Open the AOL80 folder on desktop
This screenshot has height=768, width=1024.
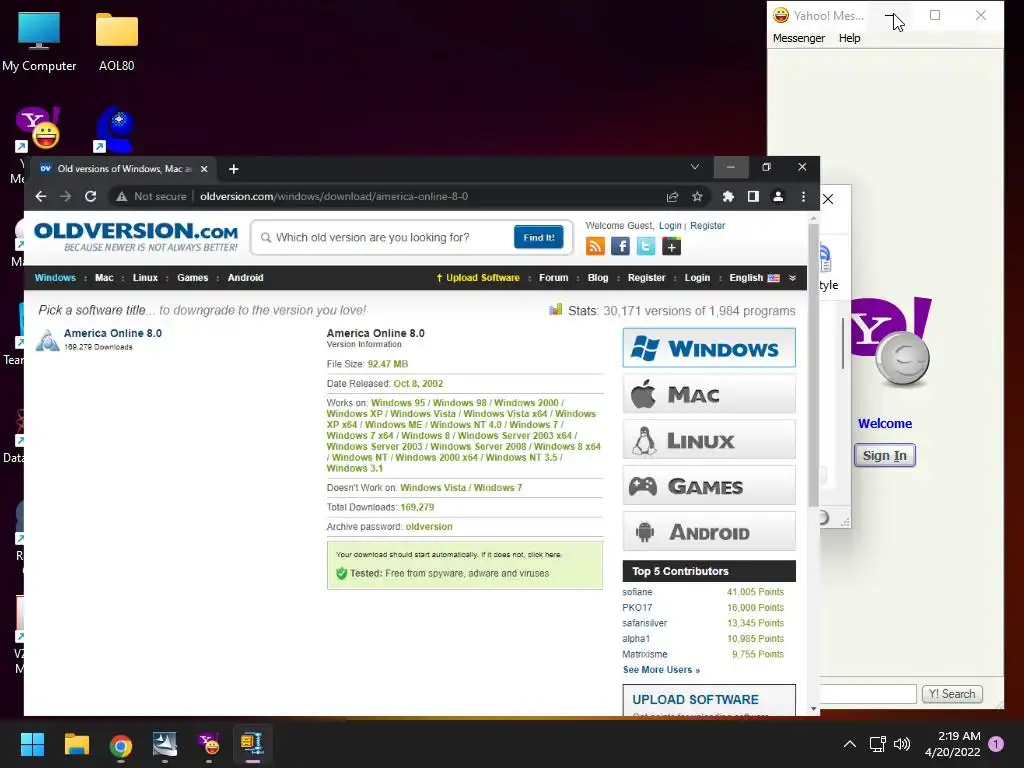[x=116, y=42]
